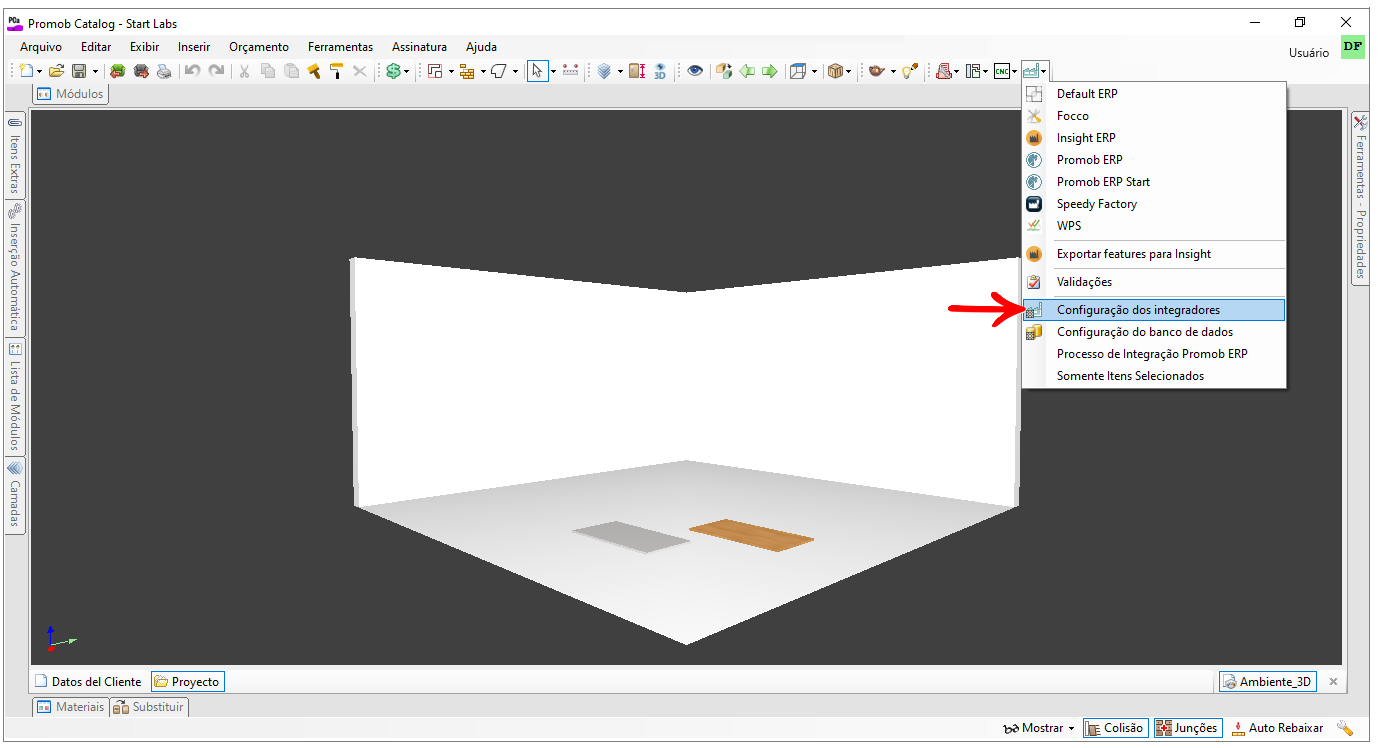Click the brick wall builder icon

(x=466, y=71)
